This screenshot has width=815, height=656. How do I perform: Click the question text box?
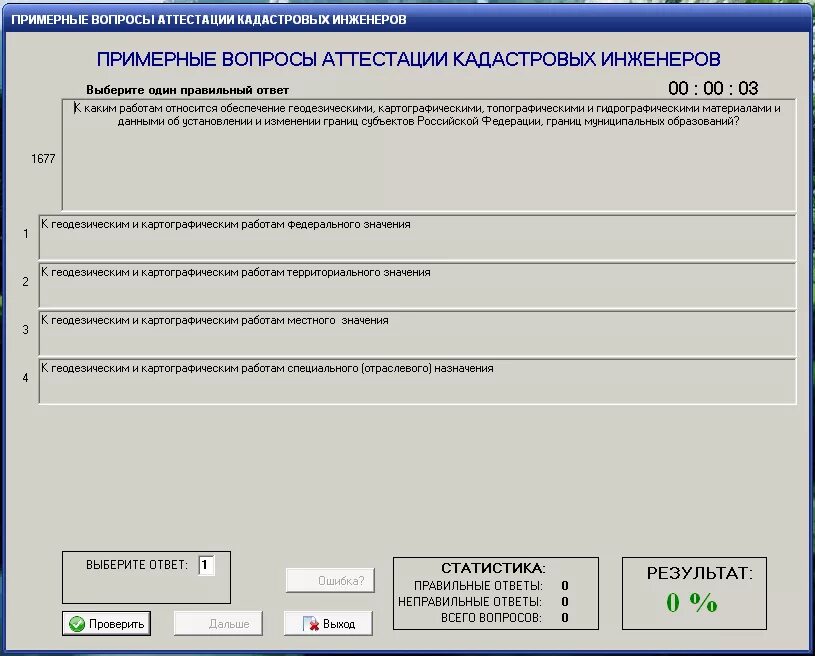click(429, 155)
